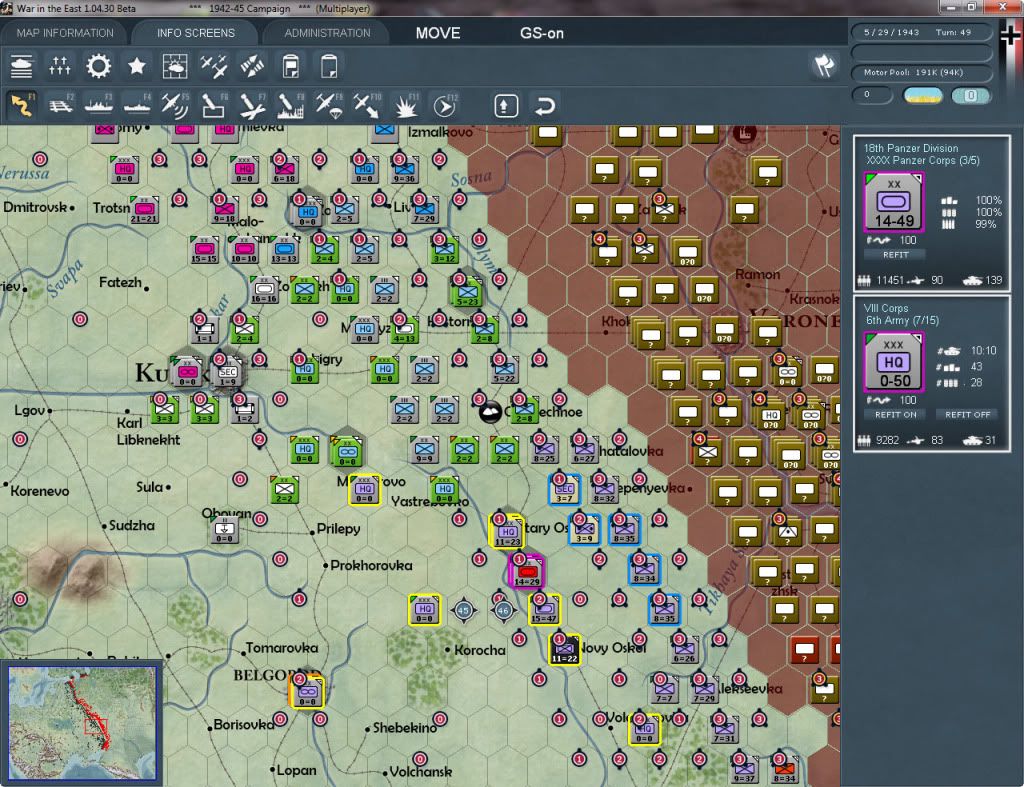Select the F6 bomb unit icon
The height and width of the screenshot is (787, 1024).
pyautogui.click(x=214, y=105)
